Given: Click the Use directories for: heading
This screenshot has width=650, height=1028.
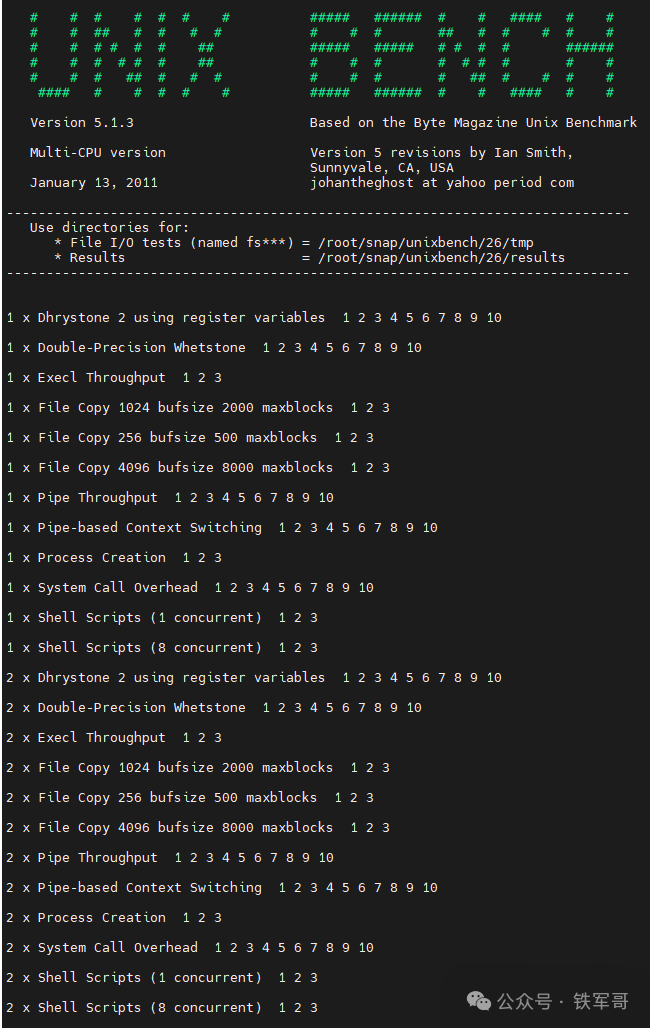Looking at the screenshot, I should click(110, 227).
